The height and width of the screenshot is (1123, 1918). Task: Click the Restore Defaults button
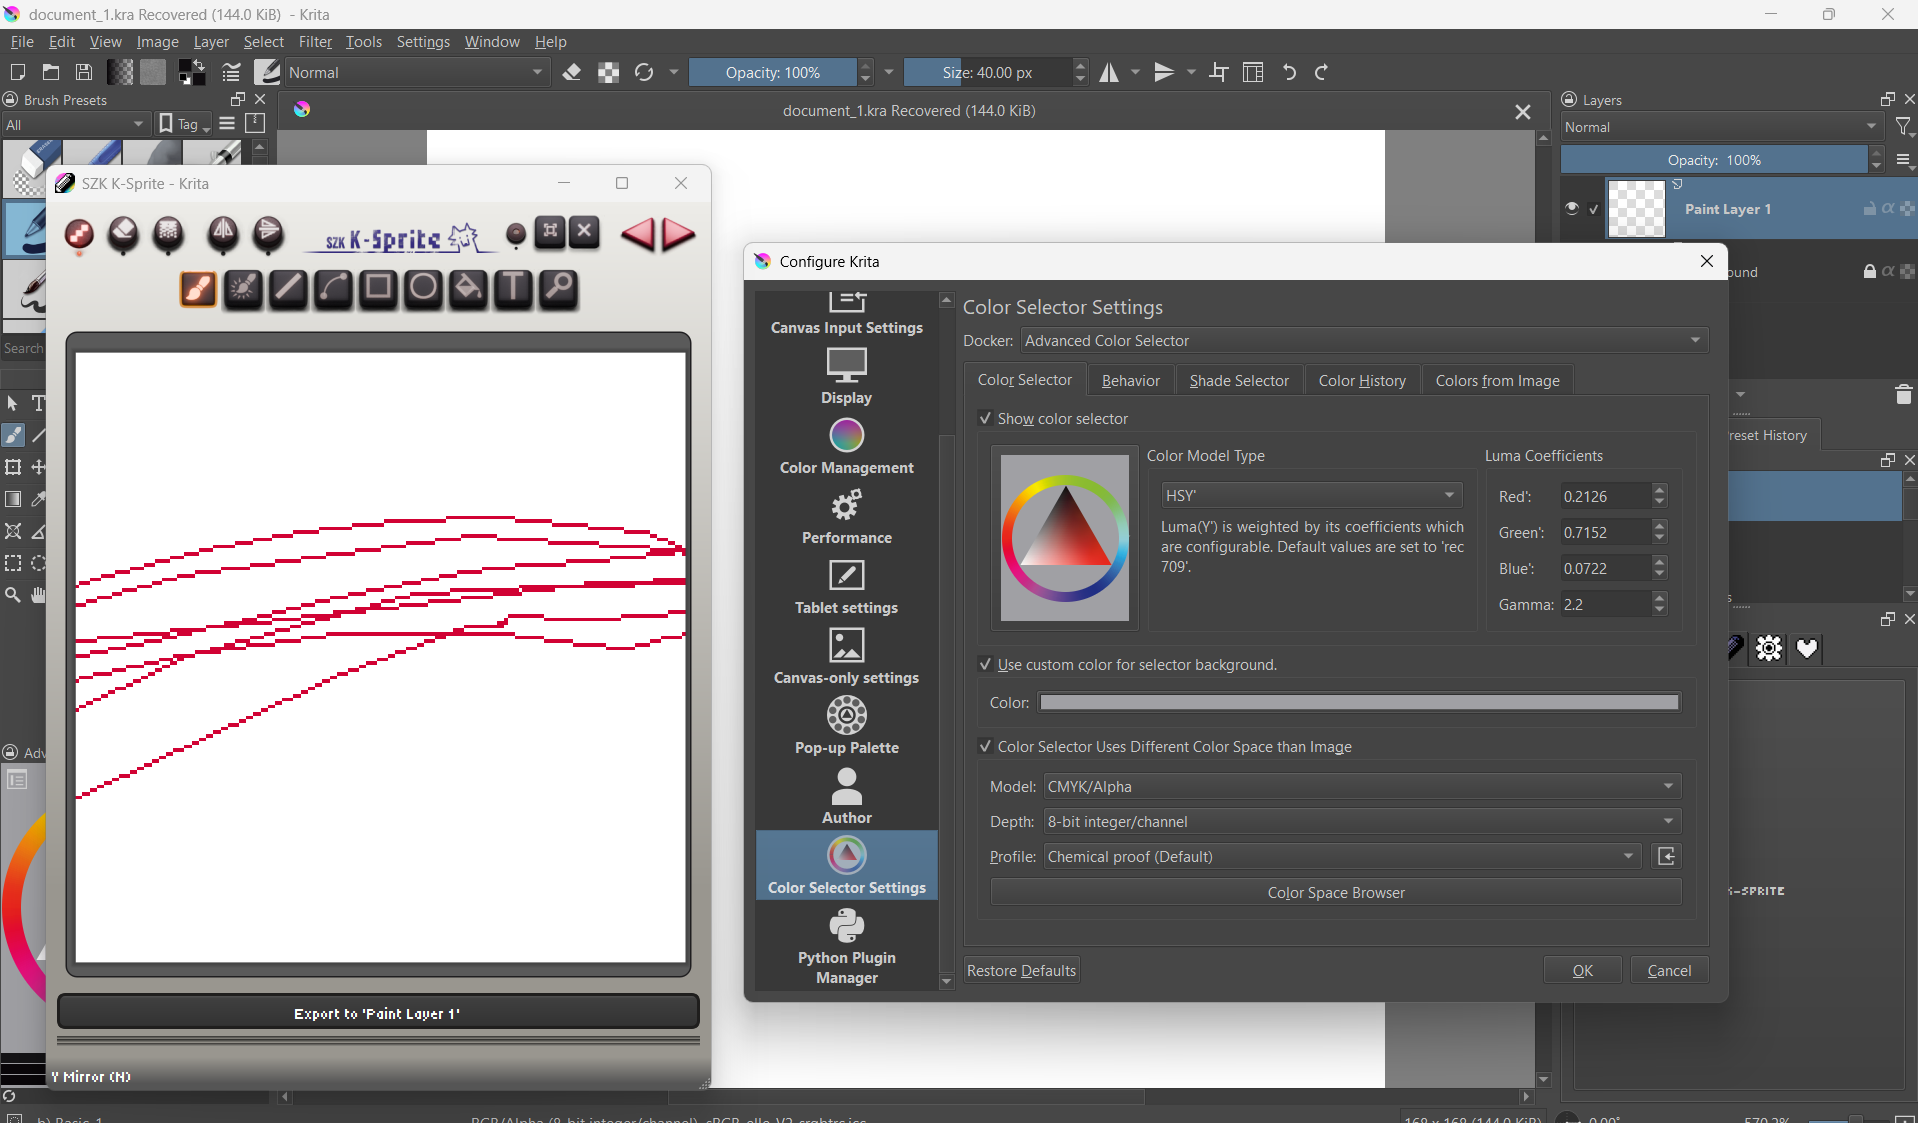pyautogui.click(x=1021, y=970)
